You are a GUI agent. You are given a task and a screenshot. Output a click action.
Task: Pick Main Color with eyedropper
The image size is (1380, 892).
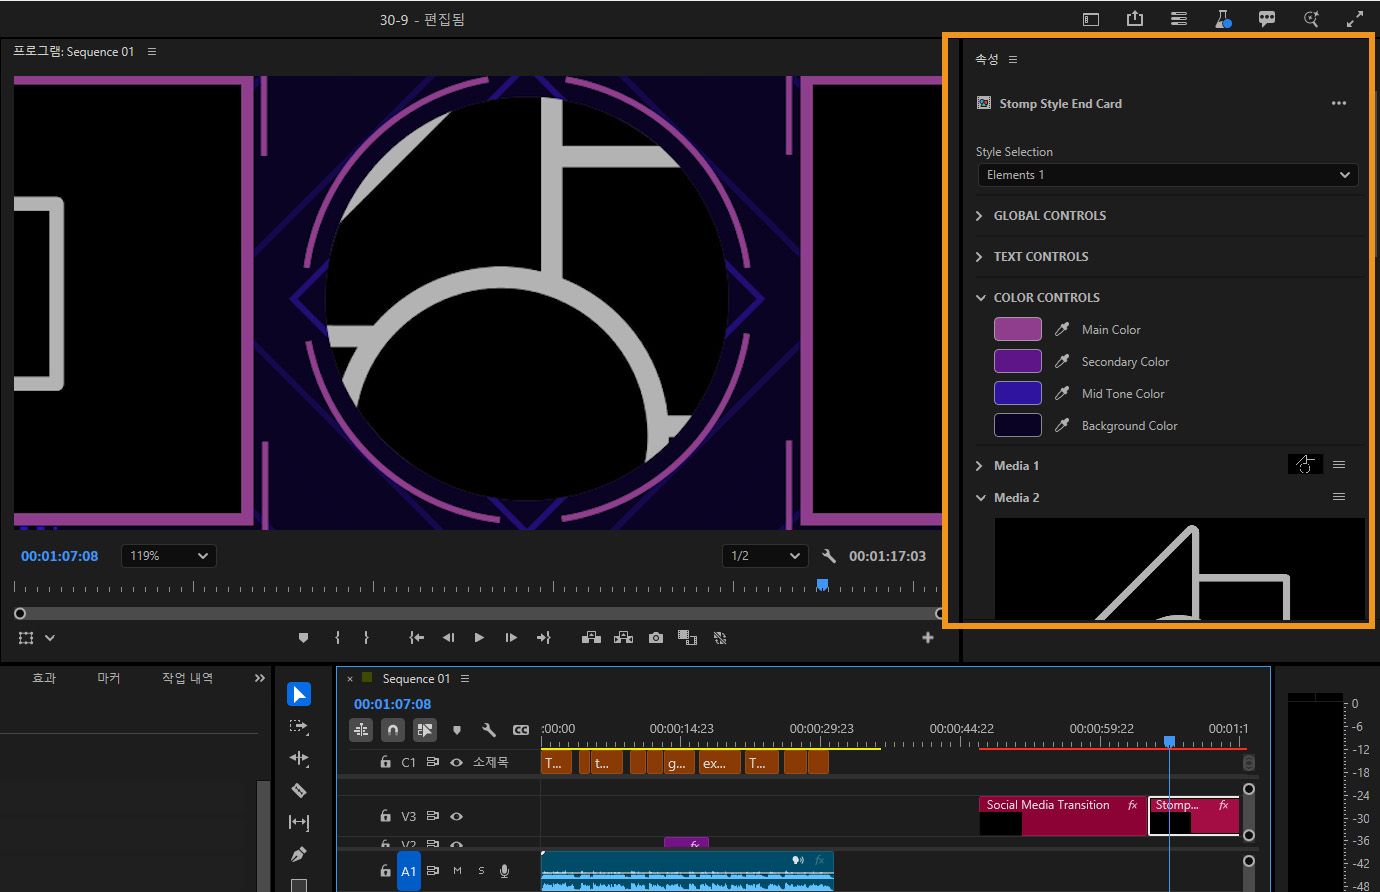tap(1062, 329)
